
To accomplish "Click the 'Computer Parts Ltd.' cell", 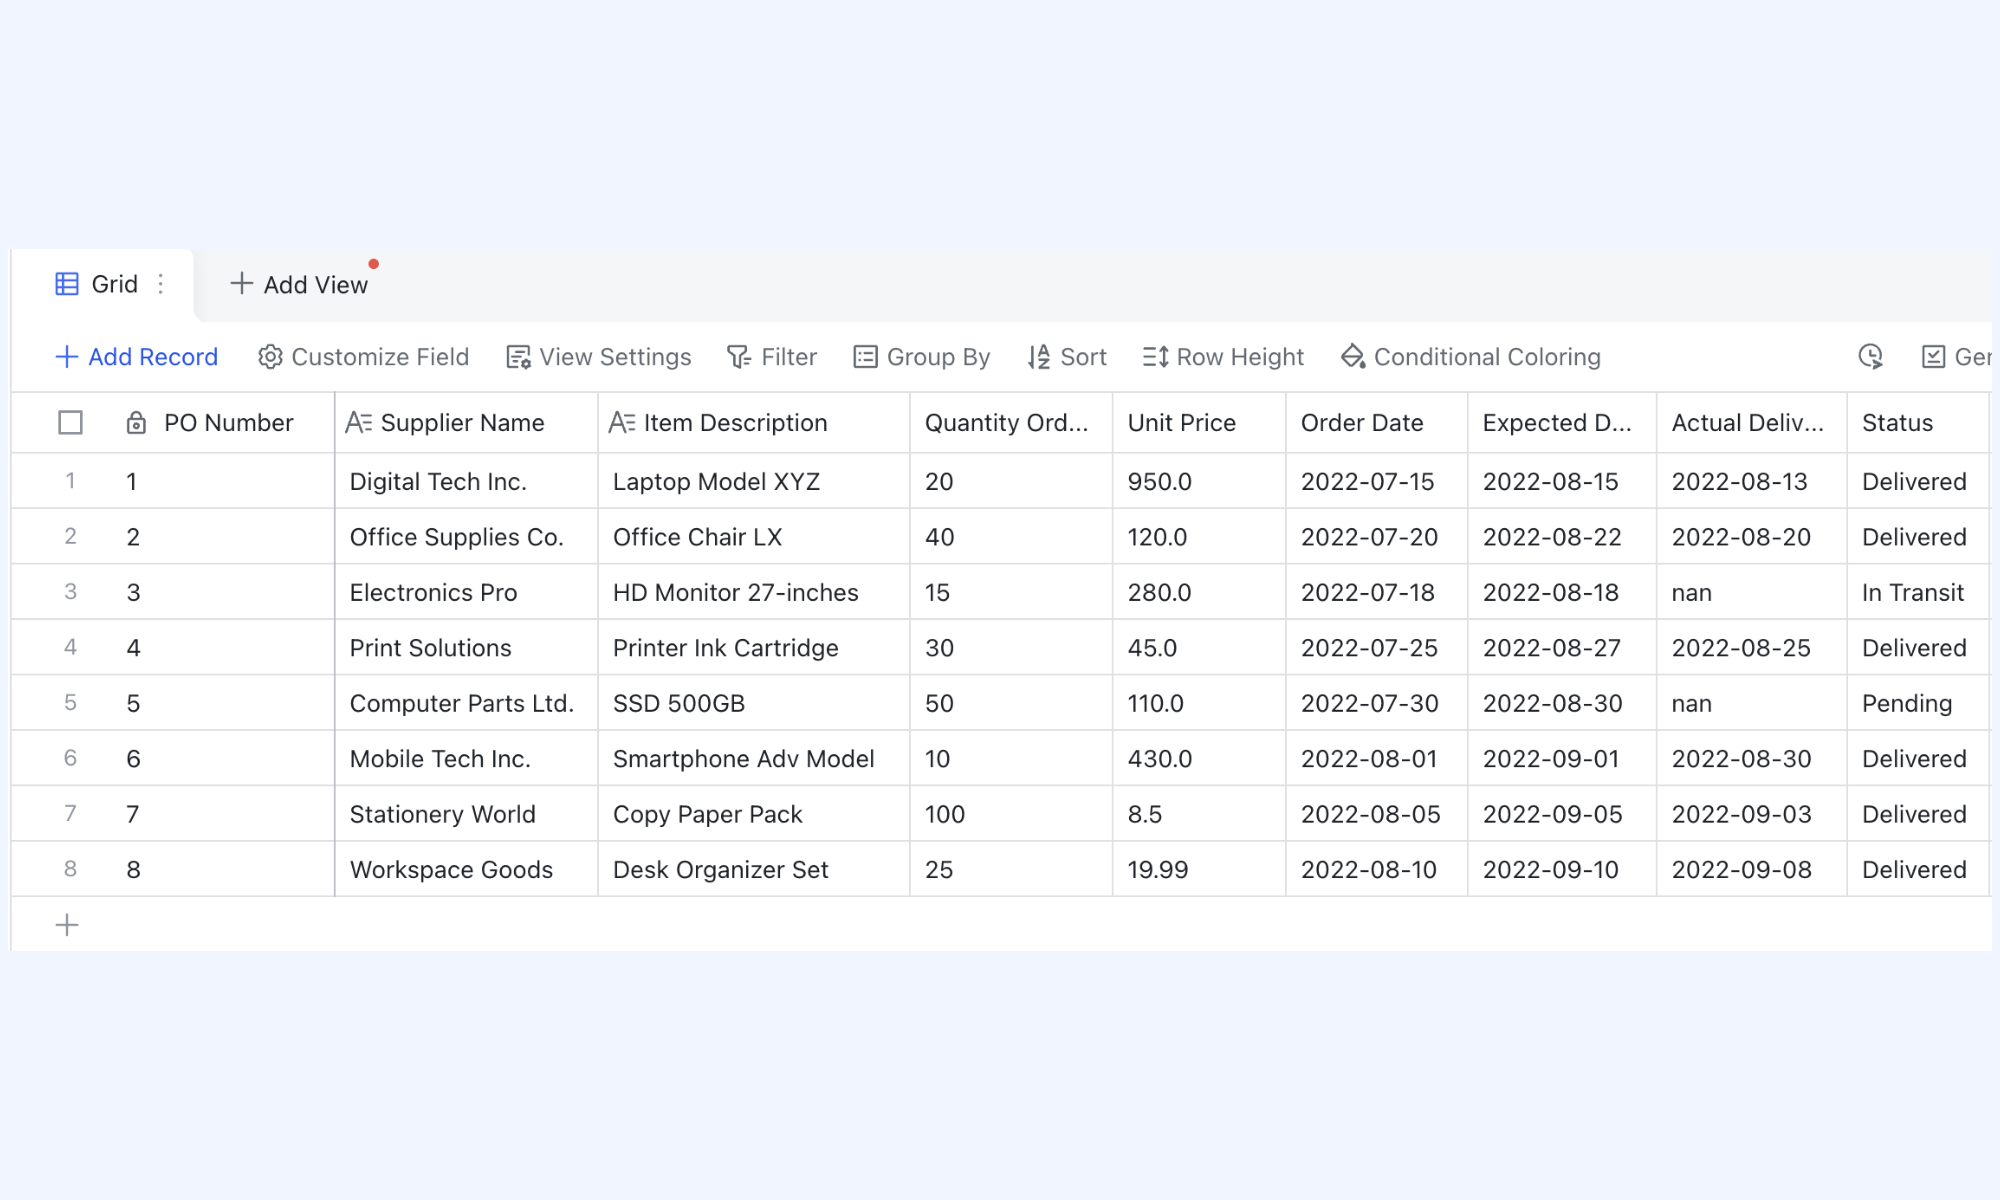I will (466, 703).
